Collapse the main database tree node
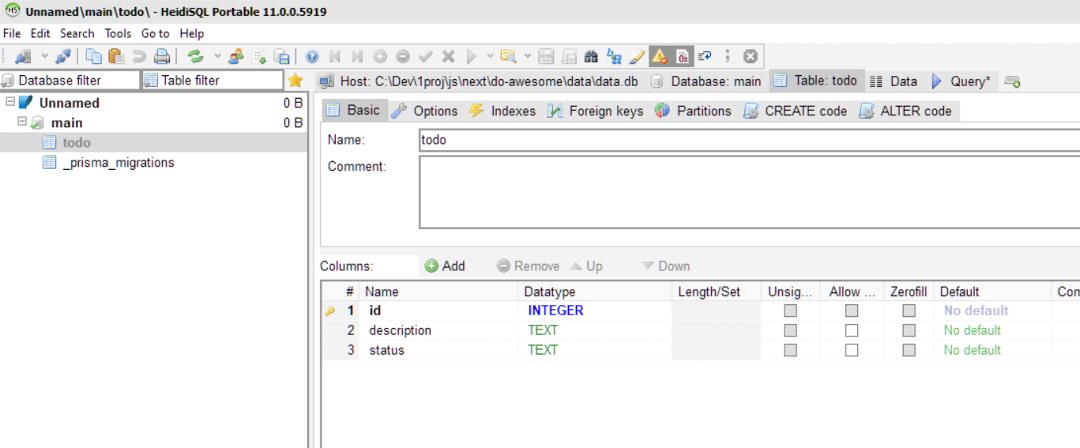The width and height of the screenshot is (1080, 448). pos(22,122)
